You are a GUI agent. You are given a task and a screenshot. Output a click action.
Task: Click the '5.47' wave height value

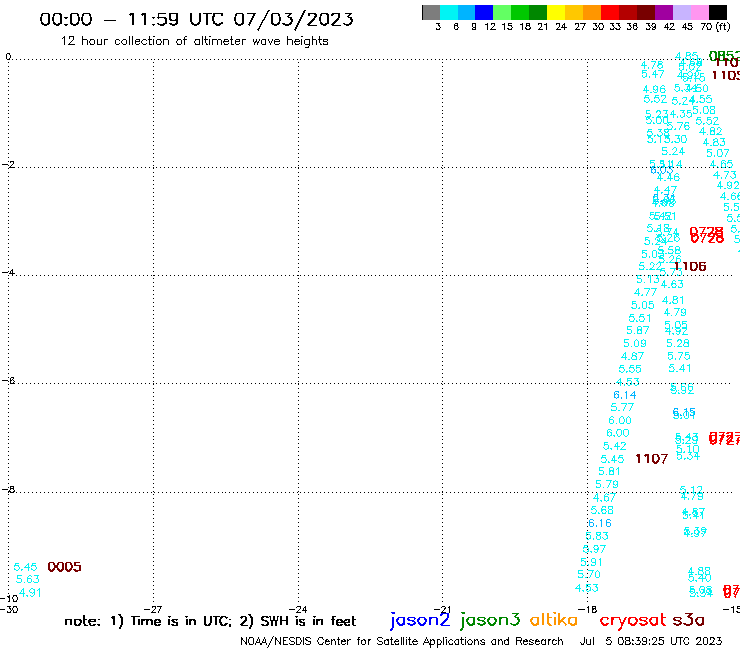(653, 74)
